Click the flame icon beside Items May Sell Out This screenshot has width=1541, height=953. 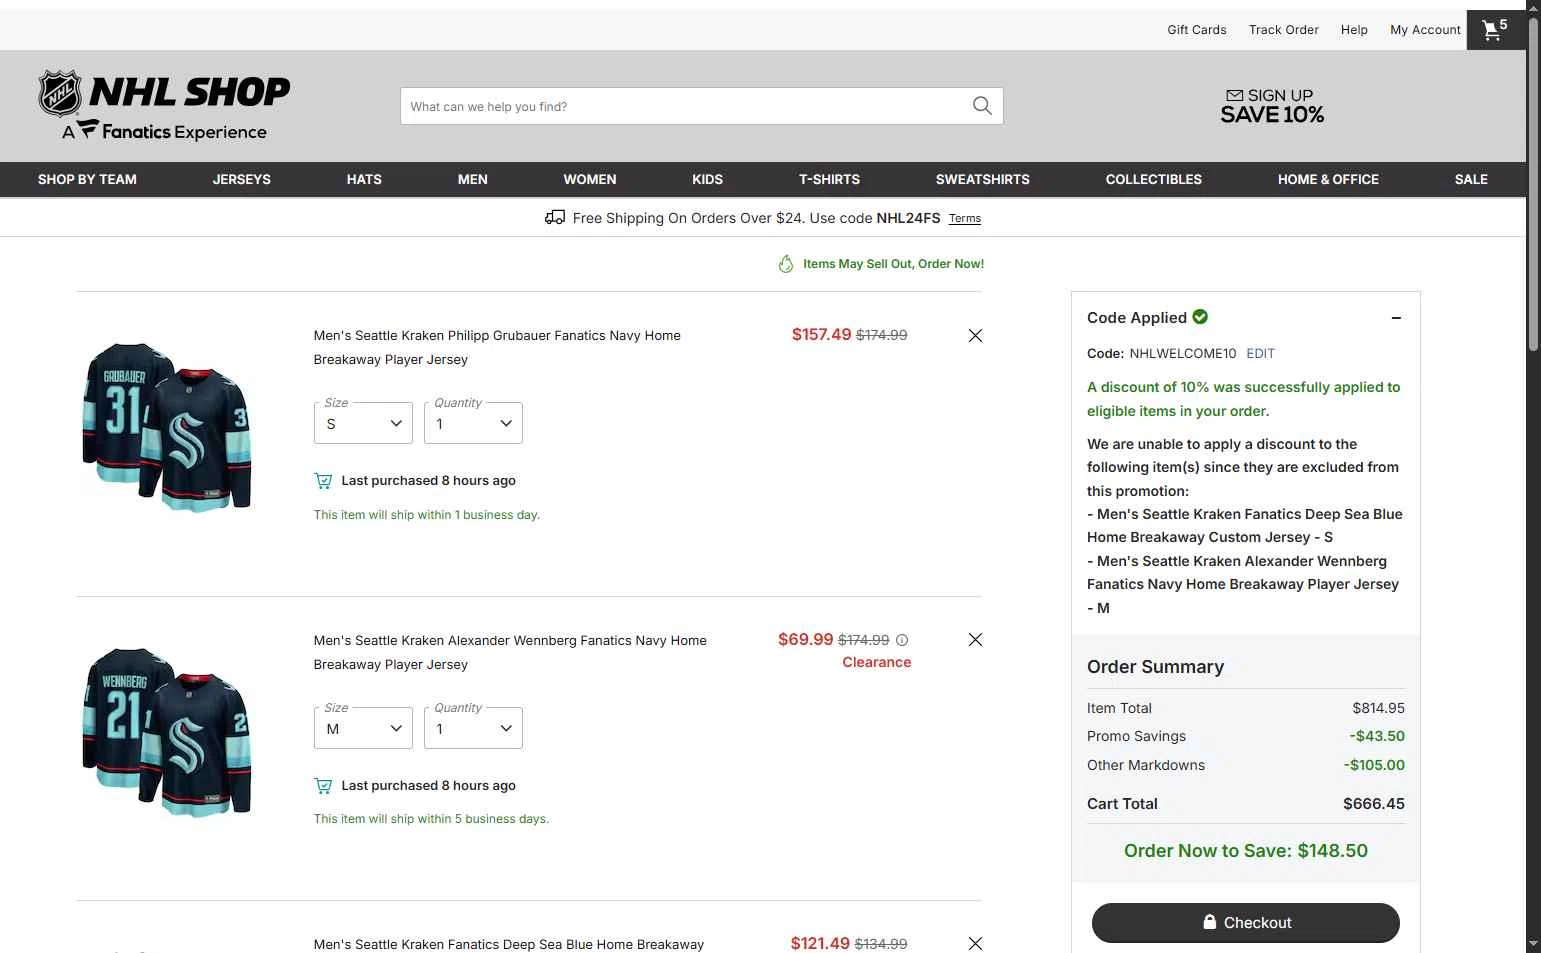[786, 264]
